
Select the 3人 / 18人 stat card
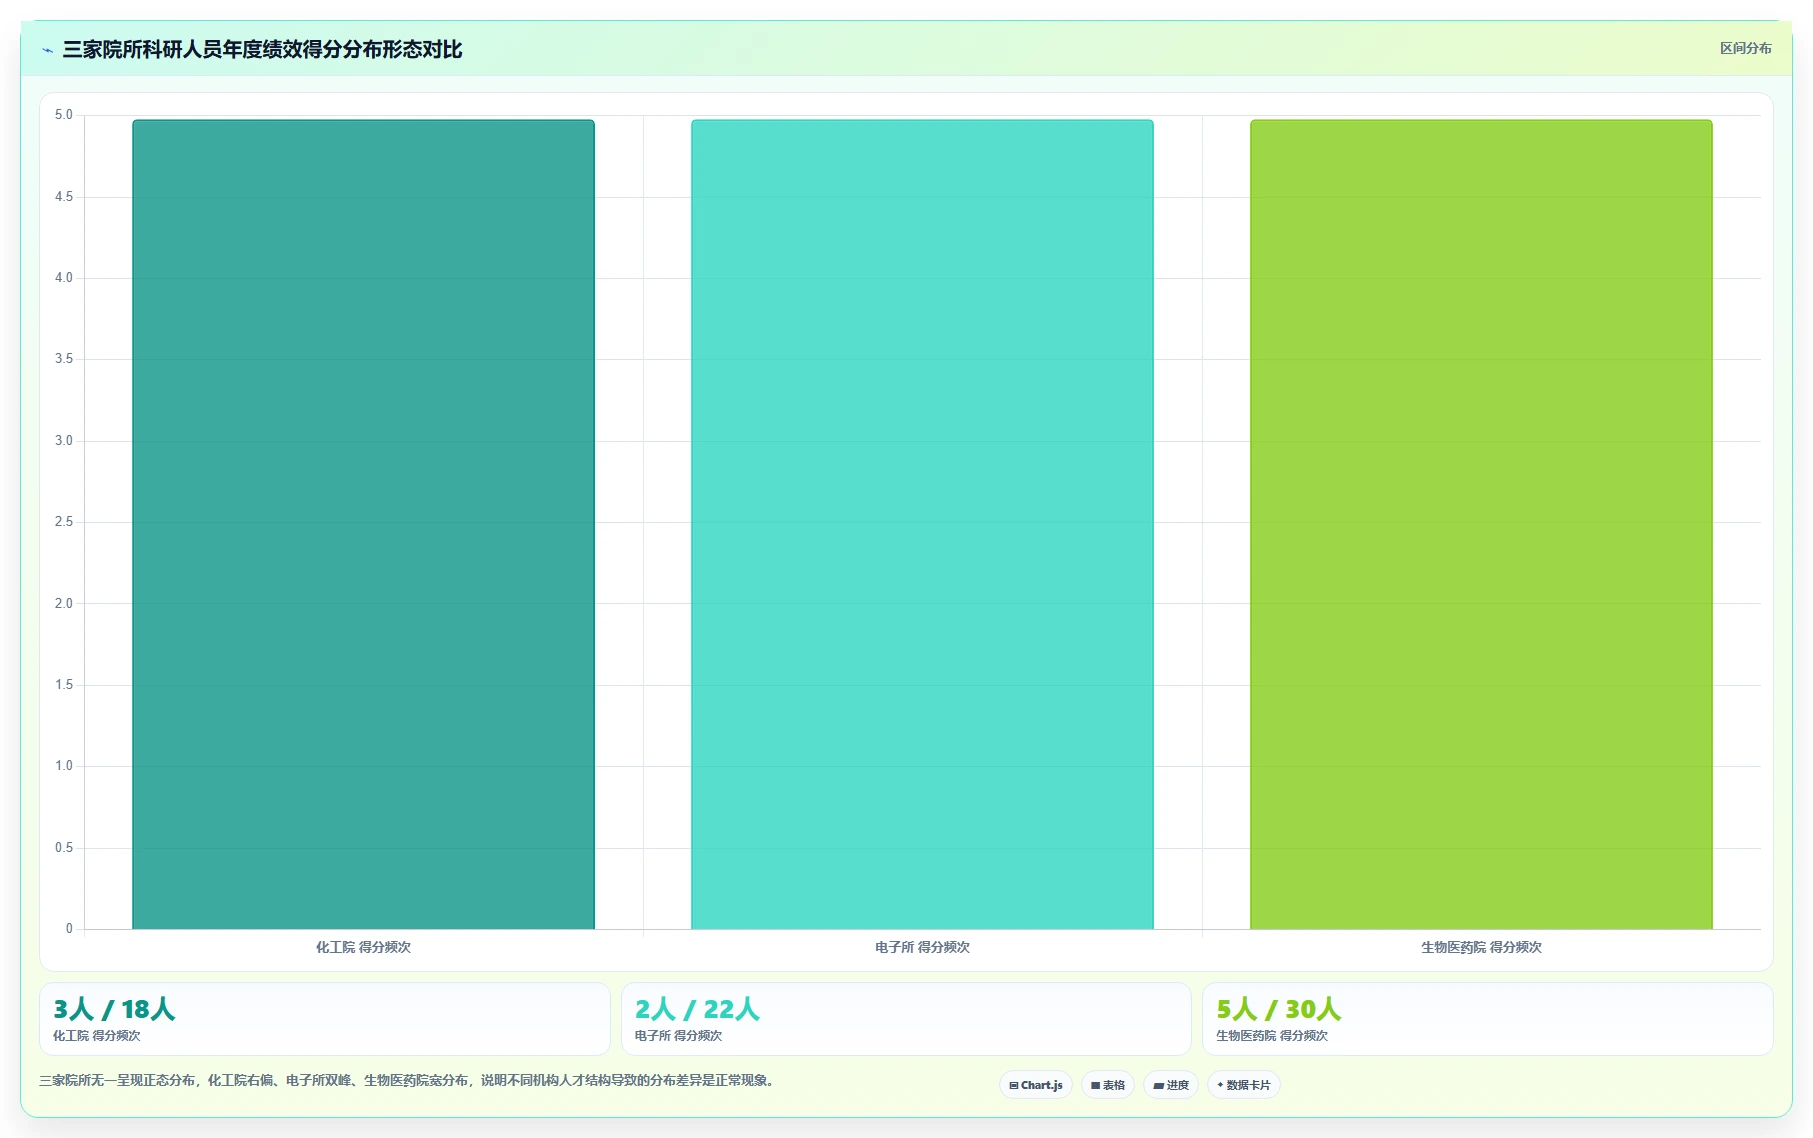point(324,1018)
